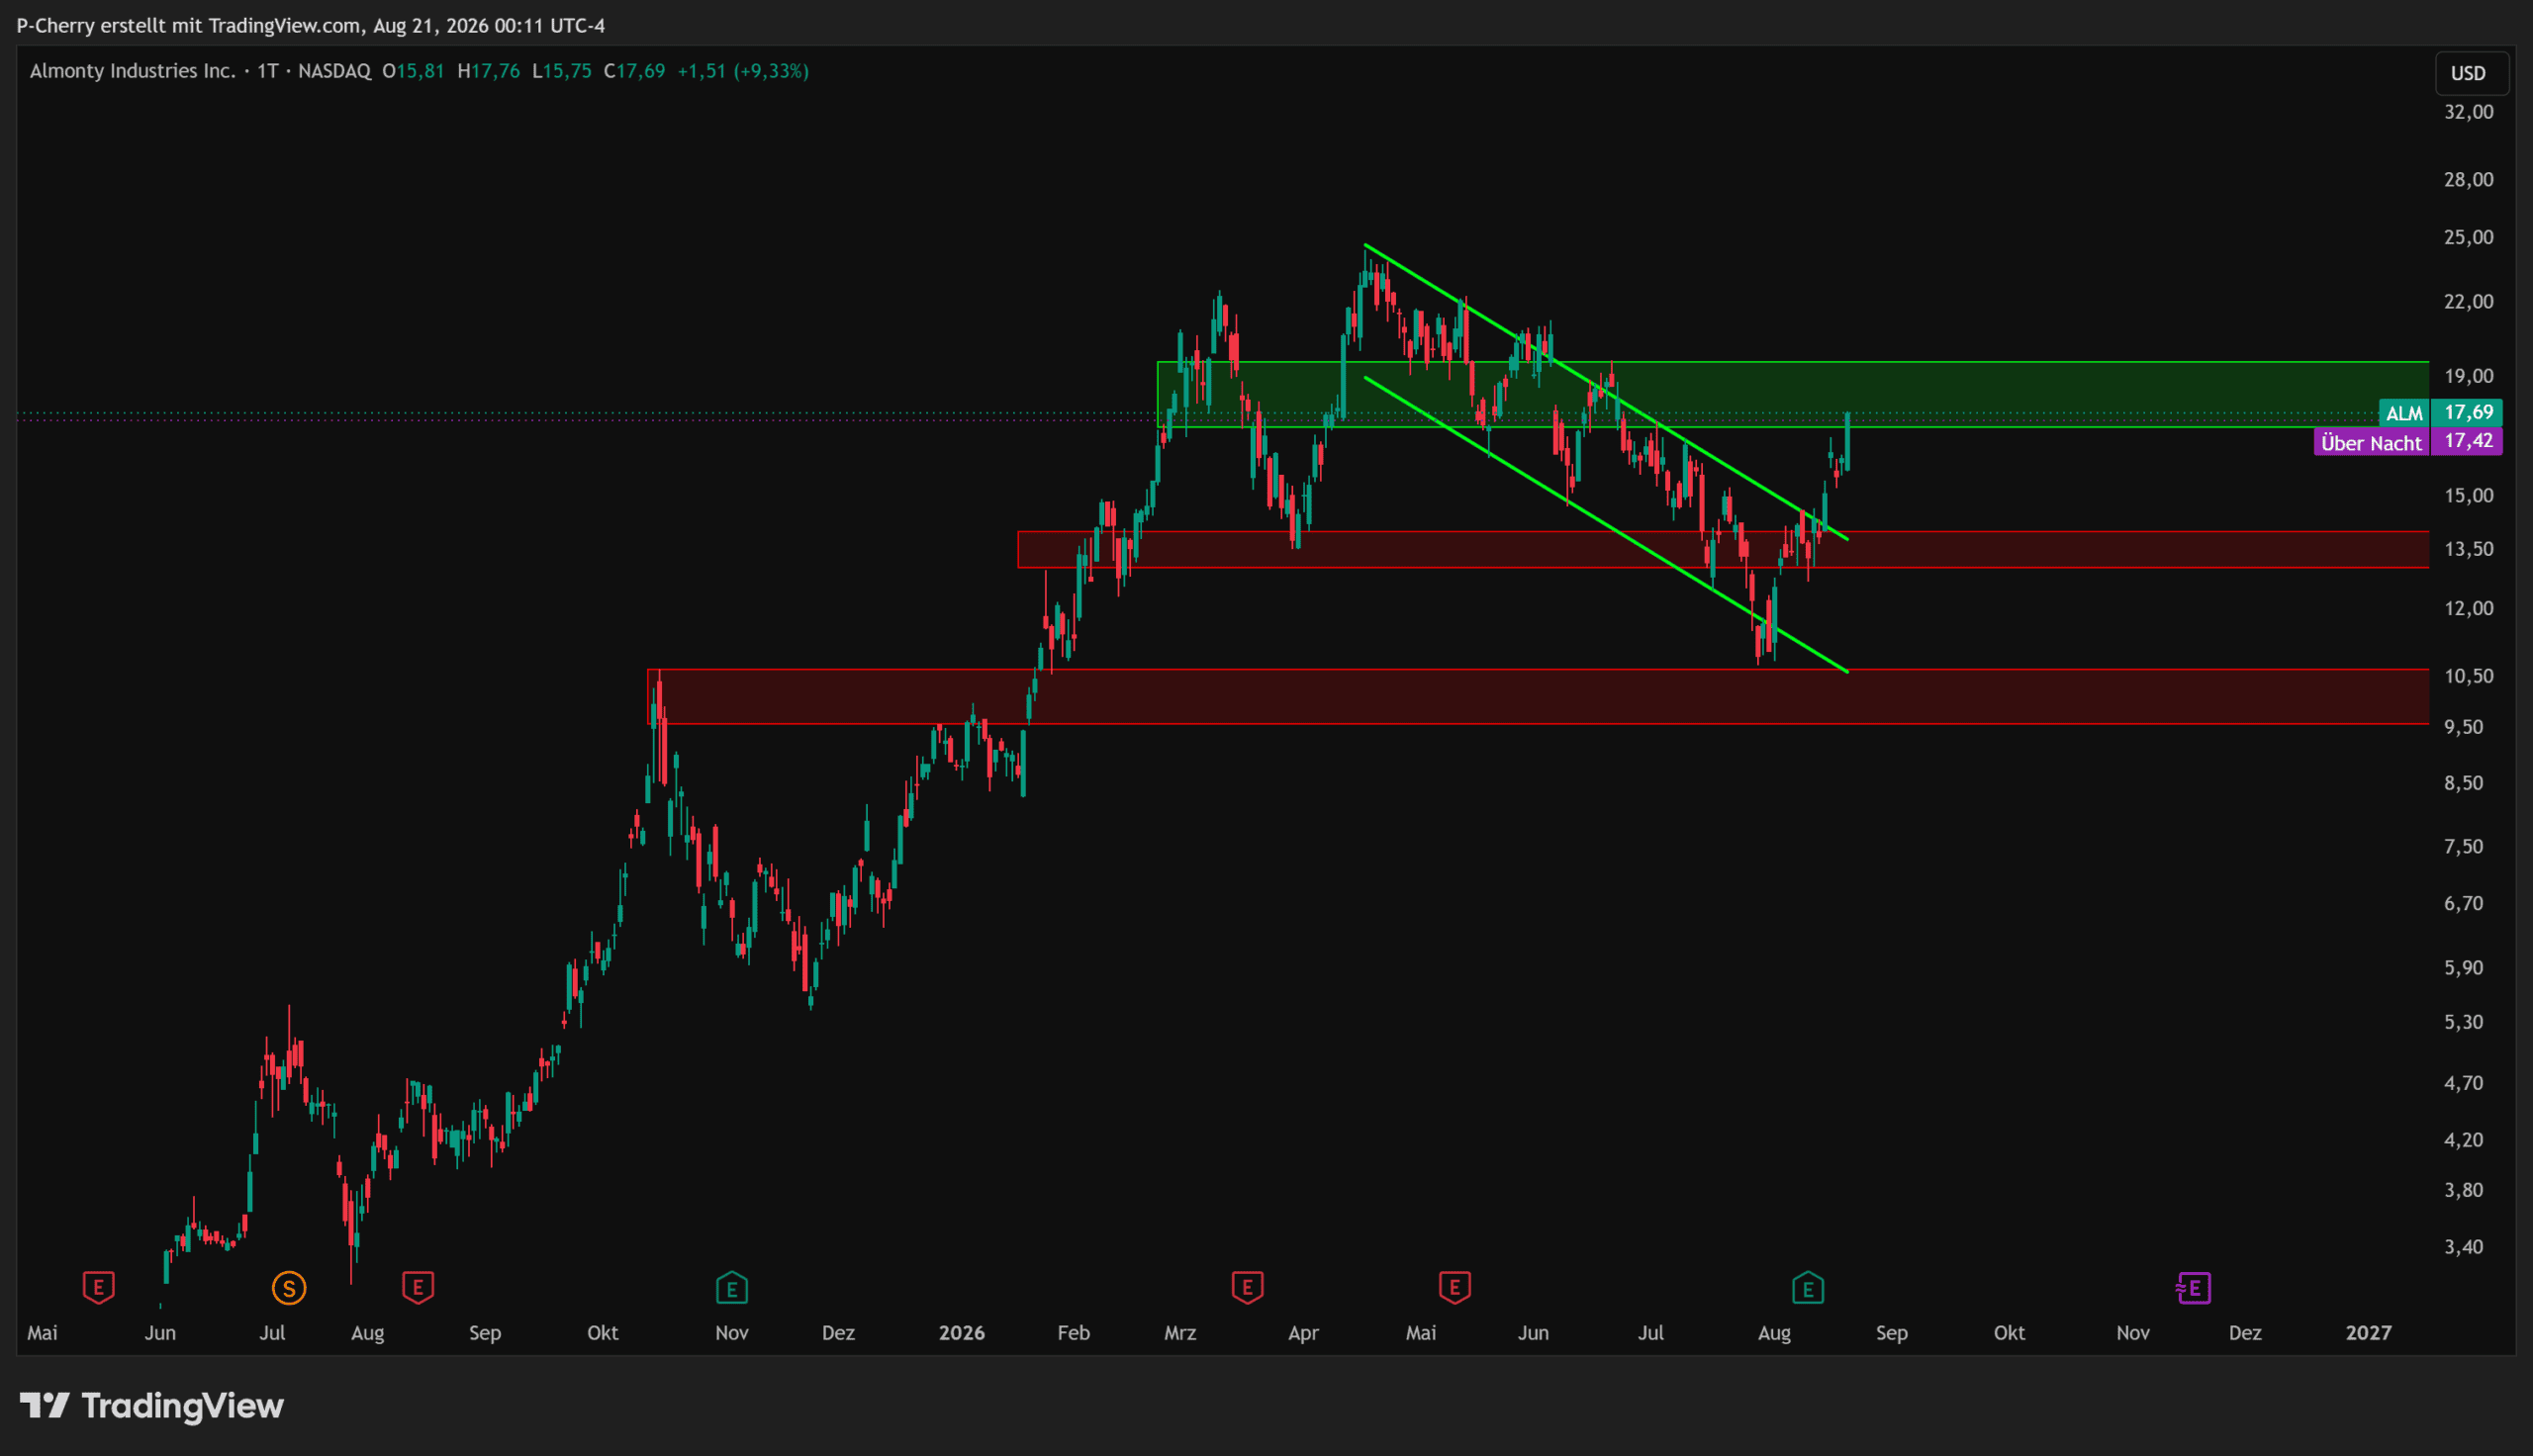This screenshot has width=2533, height=1456.
Task: Click the 2026 year label on the time axis
Action: click(962, 1333)
